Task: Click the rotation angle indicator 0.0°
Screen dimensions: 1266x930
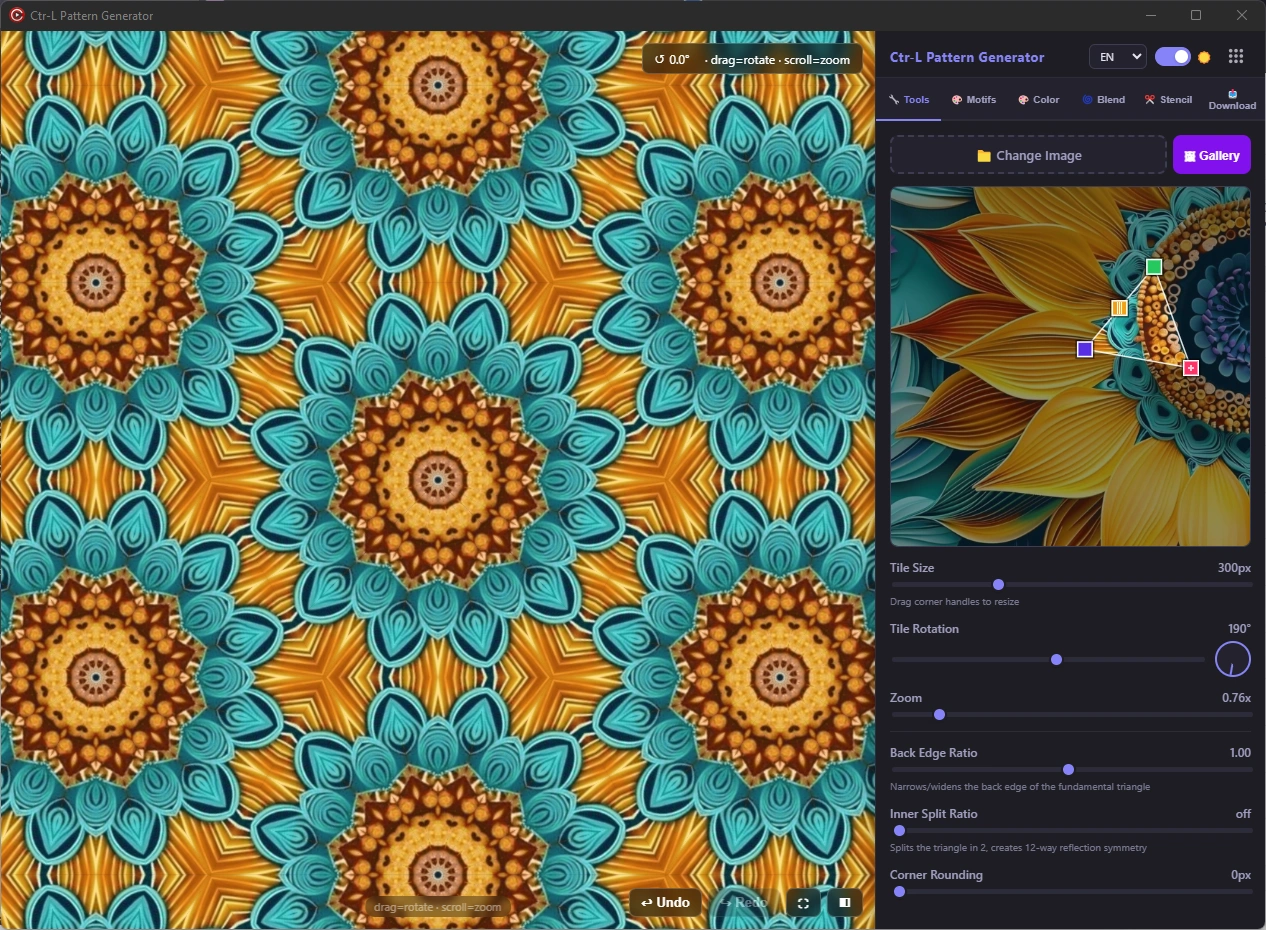Action: click(x=672, y=59)
